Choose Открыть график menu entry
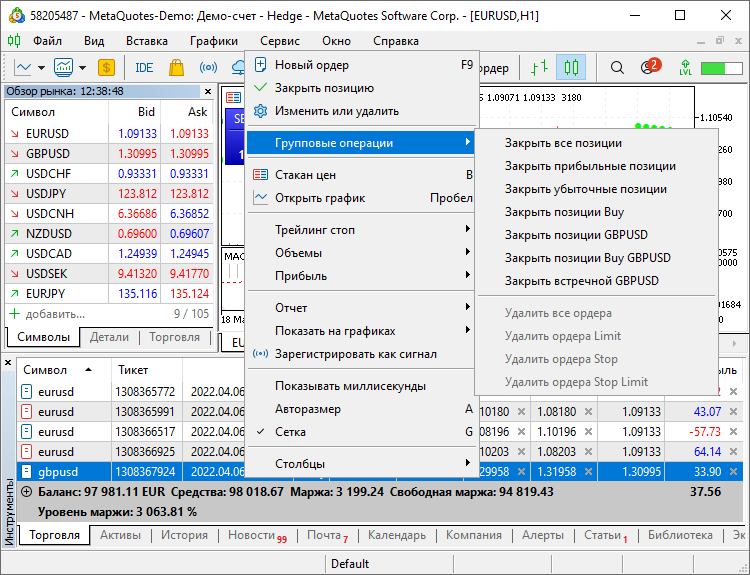Viewport: 750px width, 575px height. click(362, 198)
